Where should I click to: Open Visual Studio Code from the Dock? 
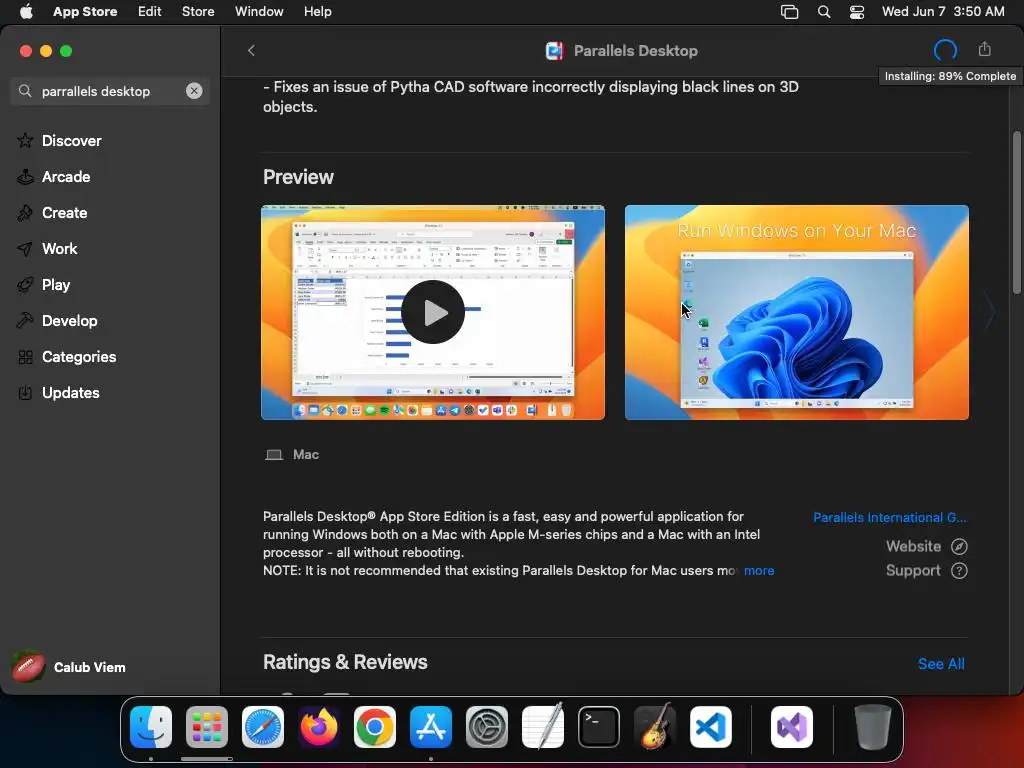(711, 727)
